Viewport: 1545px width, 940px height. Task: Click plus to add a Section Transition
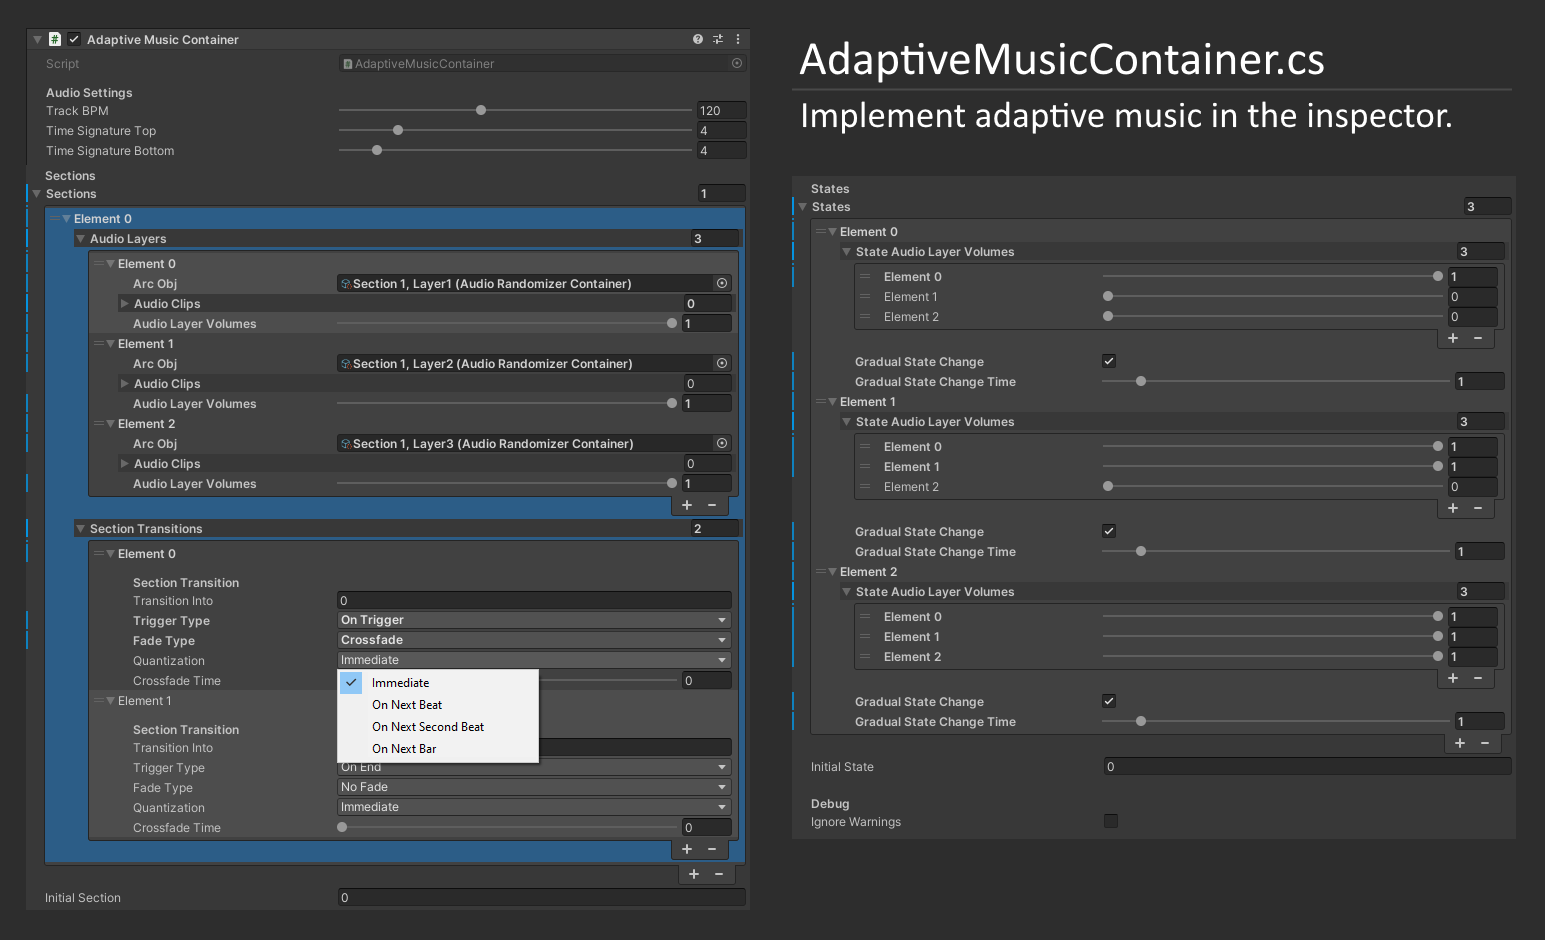[x=686, y=849]
